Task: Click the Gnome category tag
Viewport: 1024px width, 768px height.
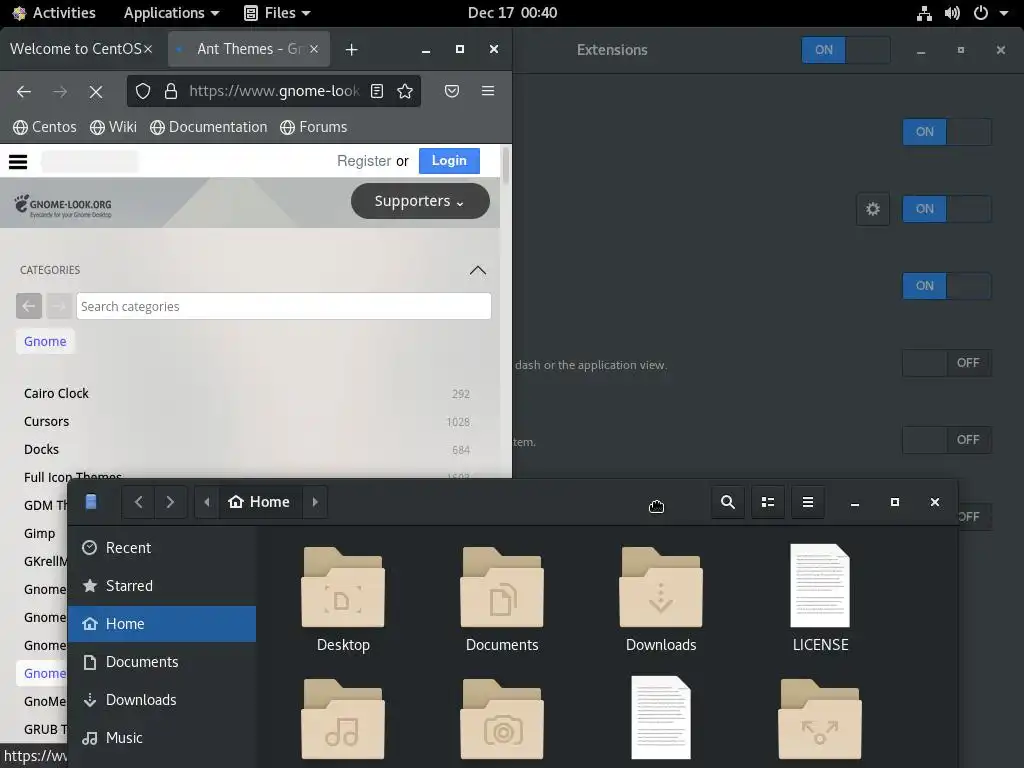Action: pos(45,342)
